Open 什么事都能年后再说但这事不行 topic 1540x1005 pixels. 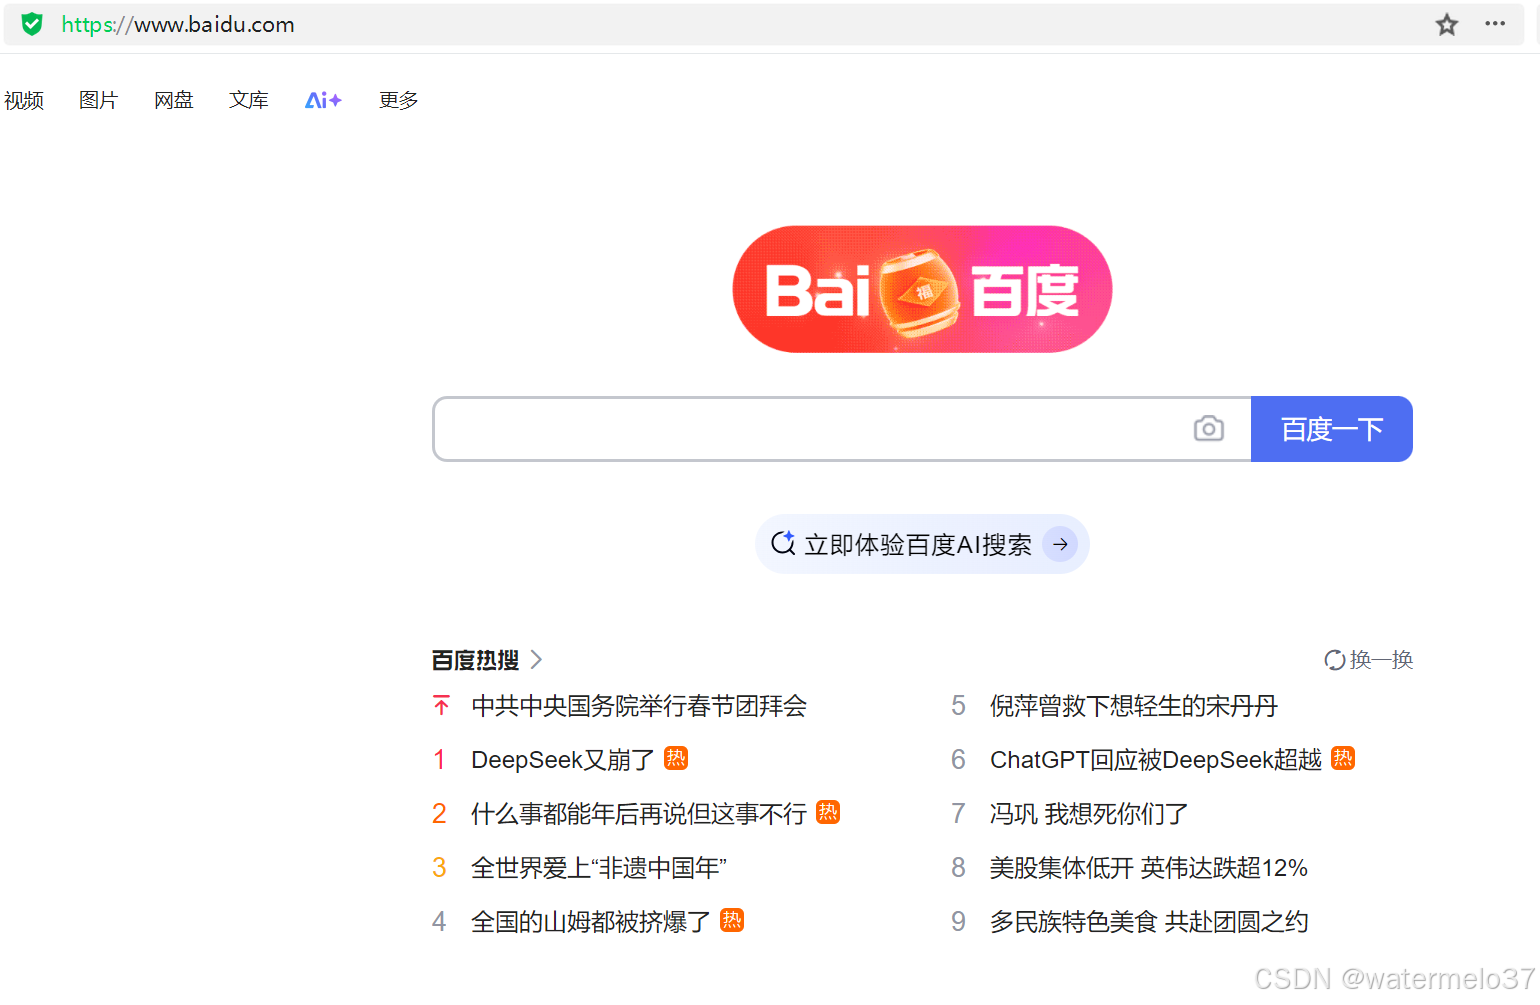pyautogui.click(x=639, y=814)
